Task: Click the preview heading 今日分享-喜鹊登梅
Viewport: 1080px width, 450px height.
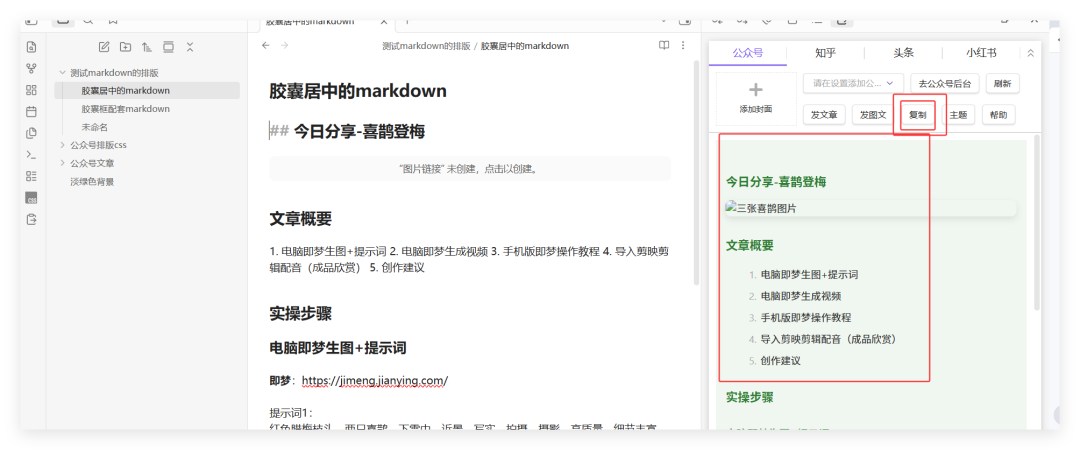Action: 776,182
